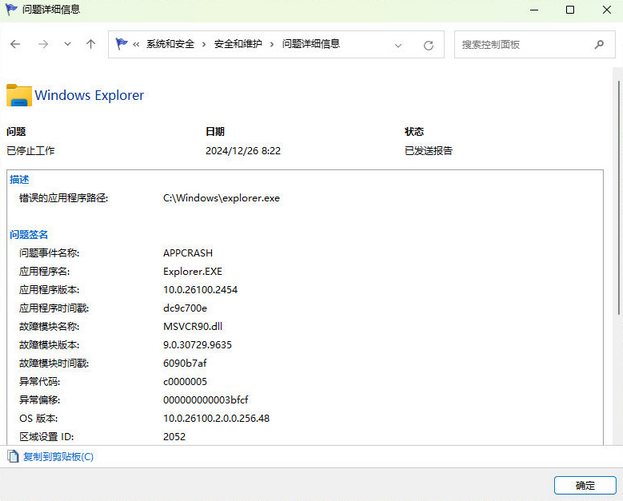Click the magnifier icon in search box
Image resolution: width=623 pixels, height=501 pixels.
coord(599,45)
